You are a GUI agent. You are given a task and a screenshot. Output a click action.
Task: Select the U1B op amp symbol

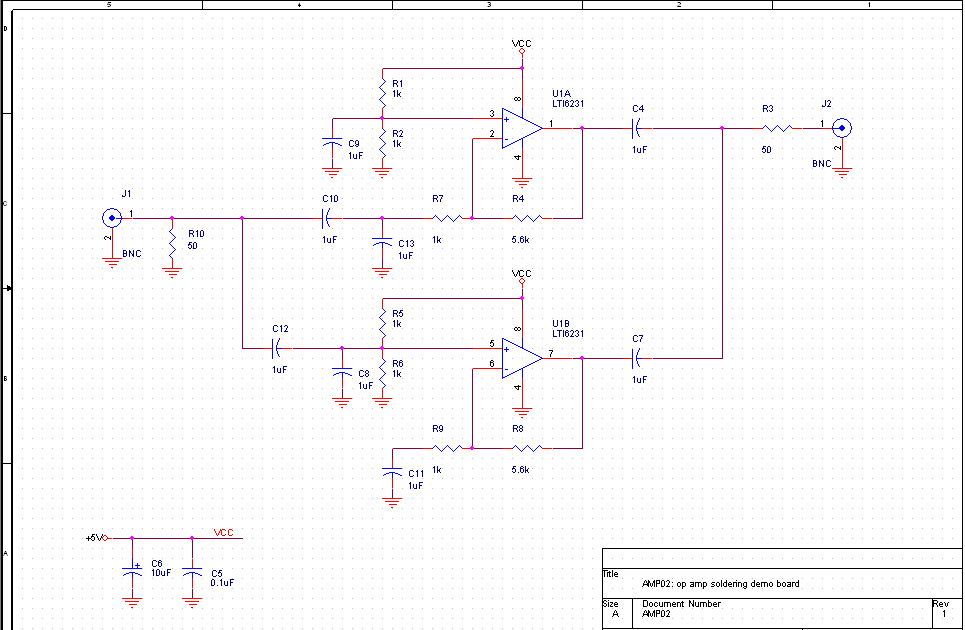(x=521, y=358)
